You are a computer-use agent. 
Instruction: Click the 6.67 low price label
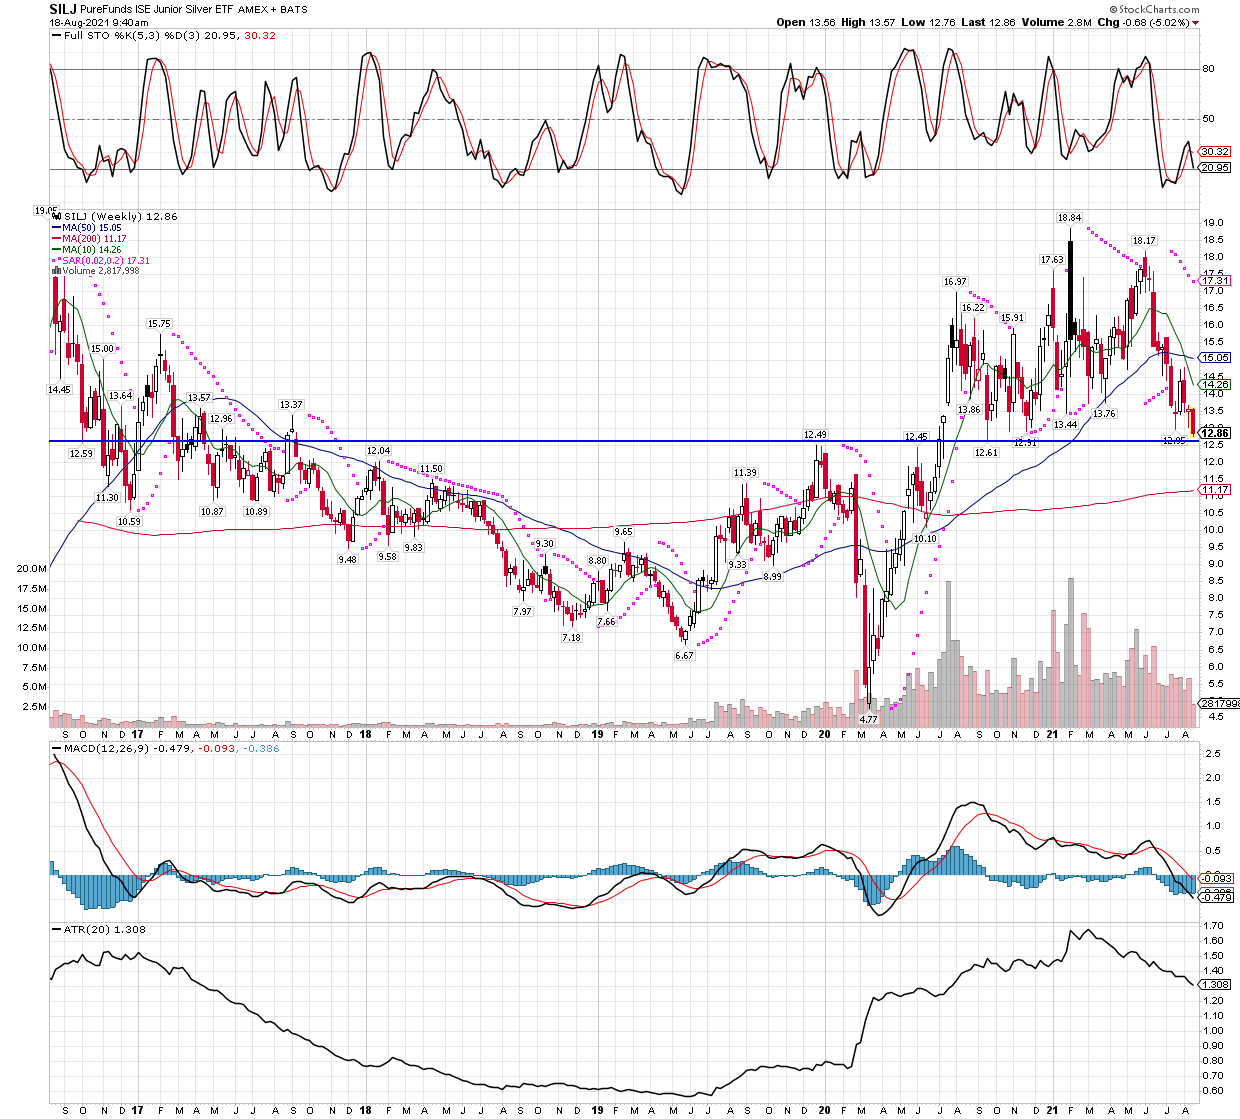tap(684, 656)
